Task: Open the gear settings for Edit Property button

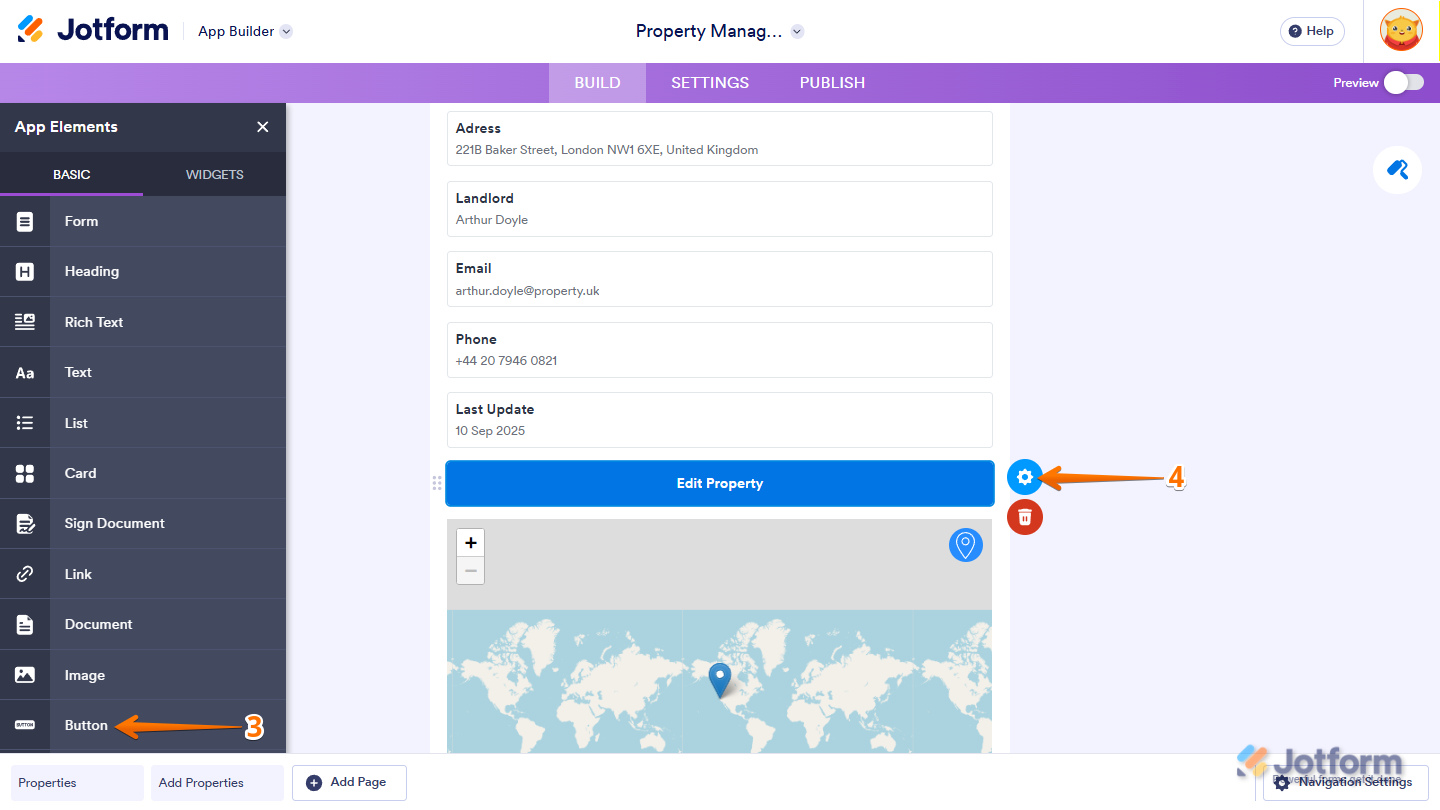Action: 1024,477
